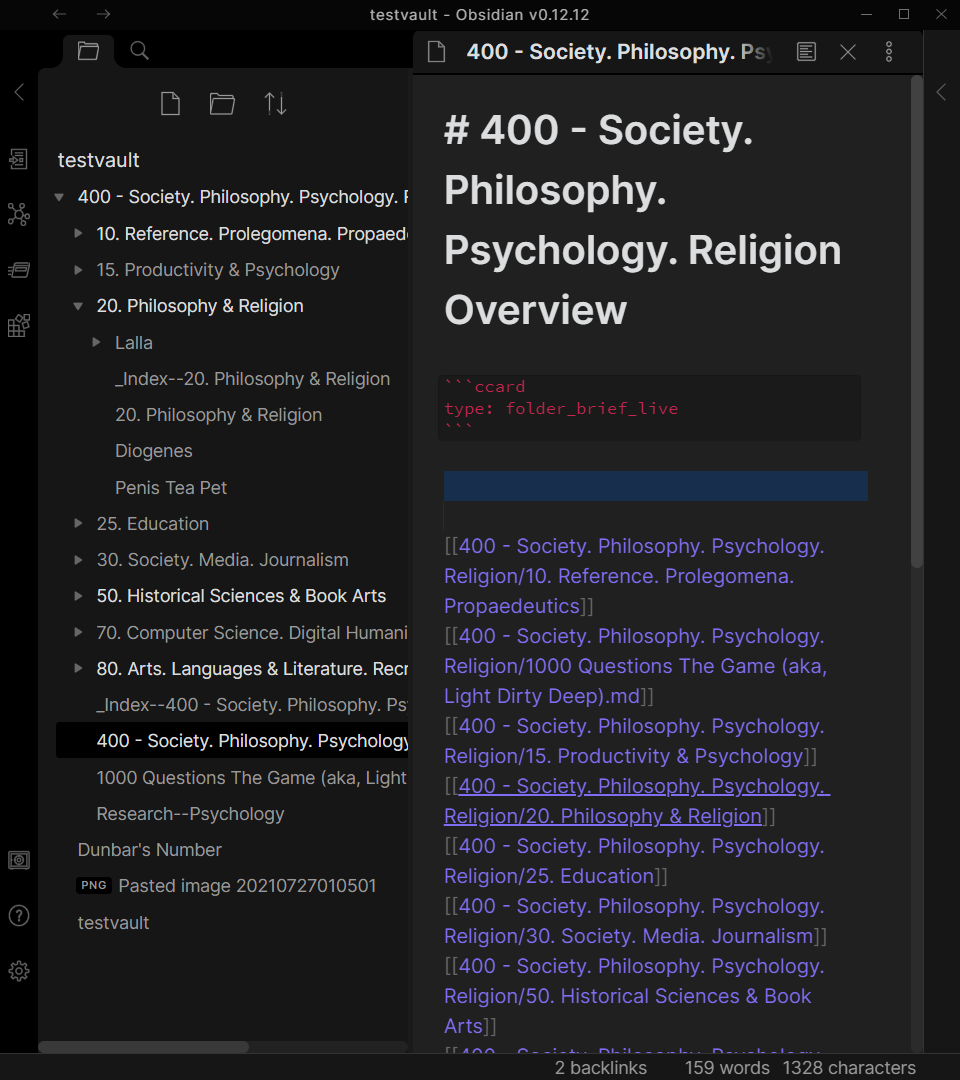
Task: Click the editor vertical scrollbar
Action: pyautogui.click(x=916, y=322)
